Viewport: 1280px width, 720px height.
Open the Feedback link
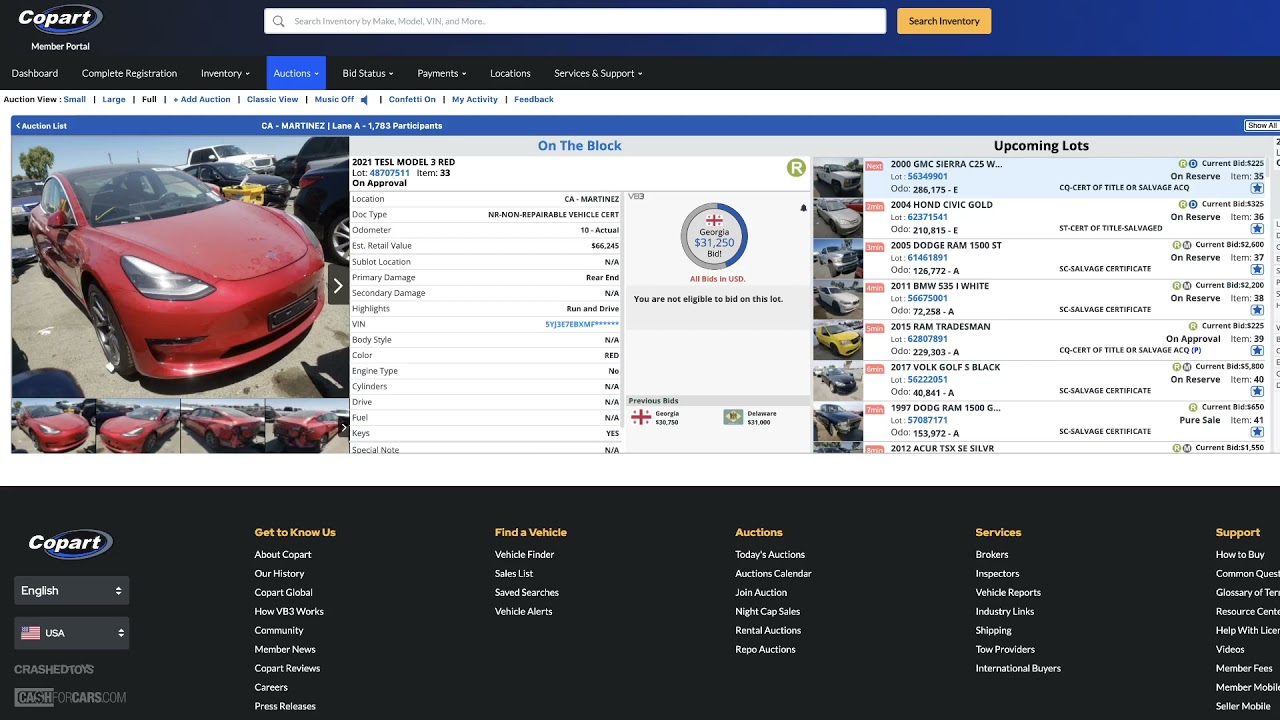point(534,100)
